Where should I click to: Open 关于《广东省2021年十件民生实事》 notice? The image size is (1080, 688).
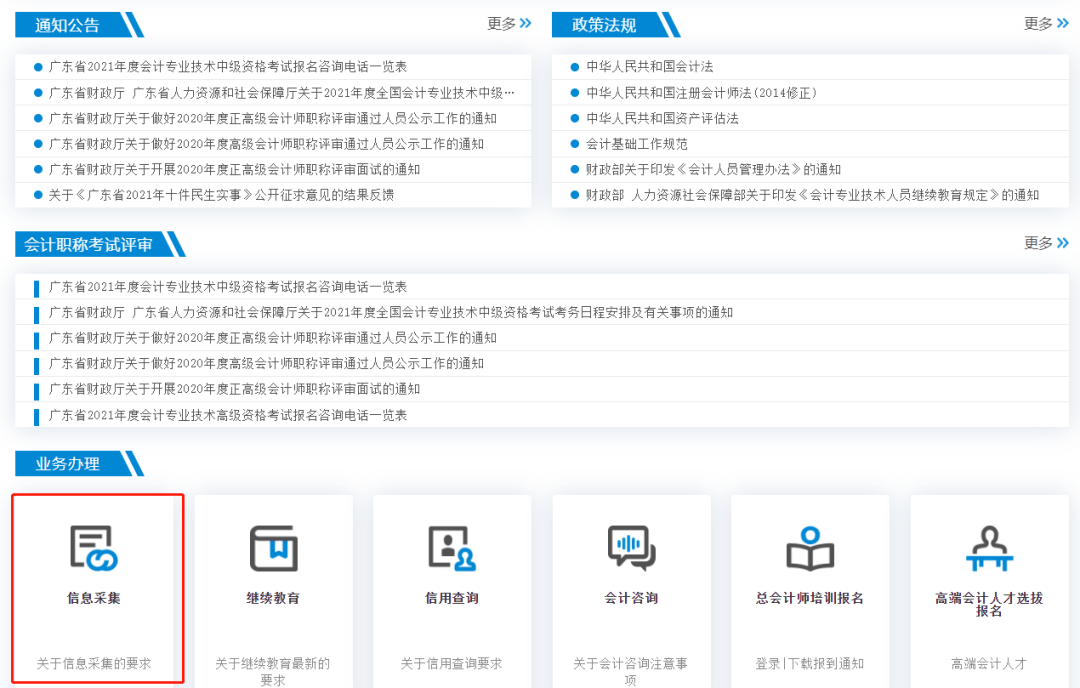(221, 195)
